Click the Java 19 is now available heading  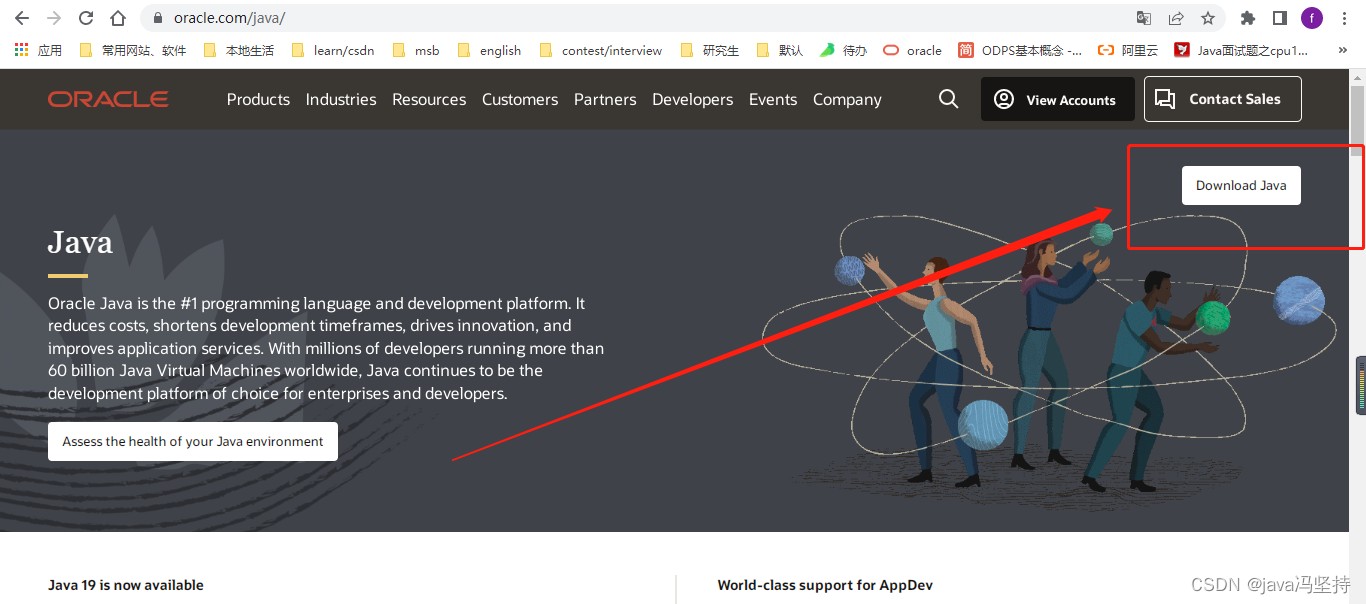(126, 585)
